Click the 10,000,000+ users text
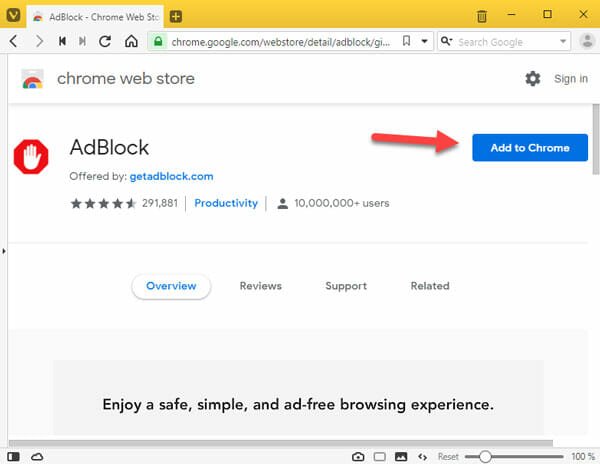The width and height of the screenshot is (600, 464). point(342,203)
